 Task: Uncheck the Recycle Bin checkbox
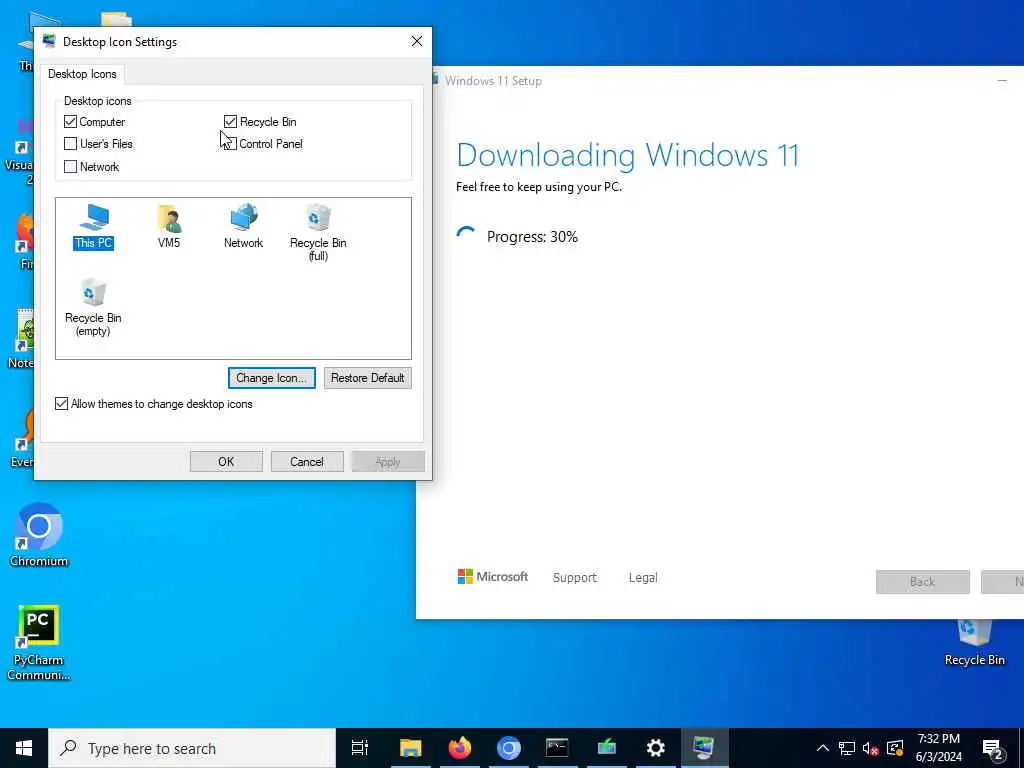point(230,121)
